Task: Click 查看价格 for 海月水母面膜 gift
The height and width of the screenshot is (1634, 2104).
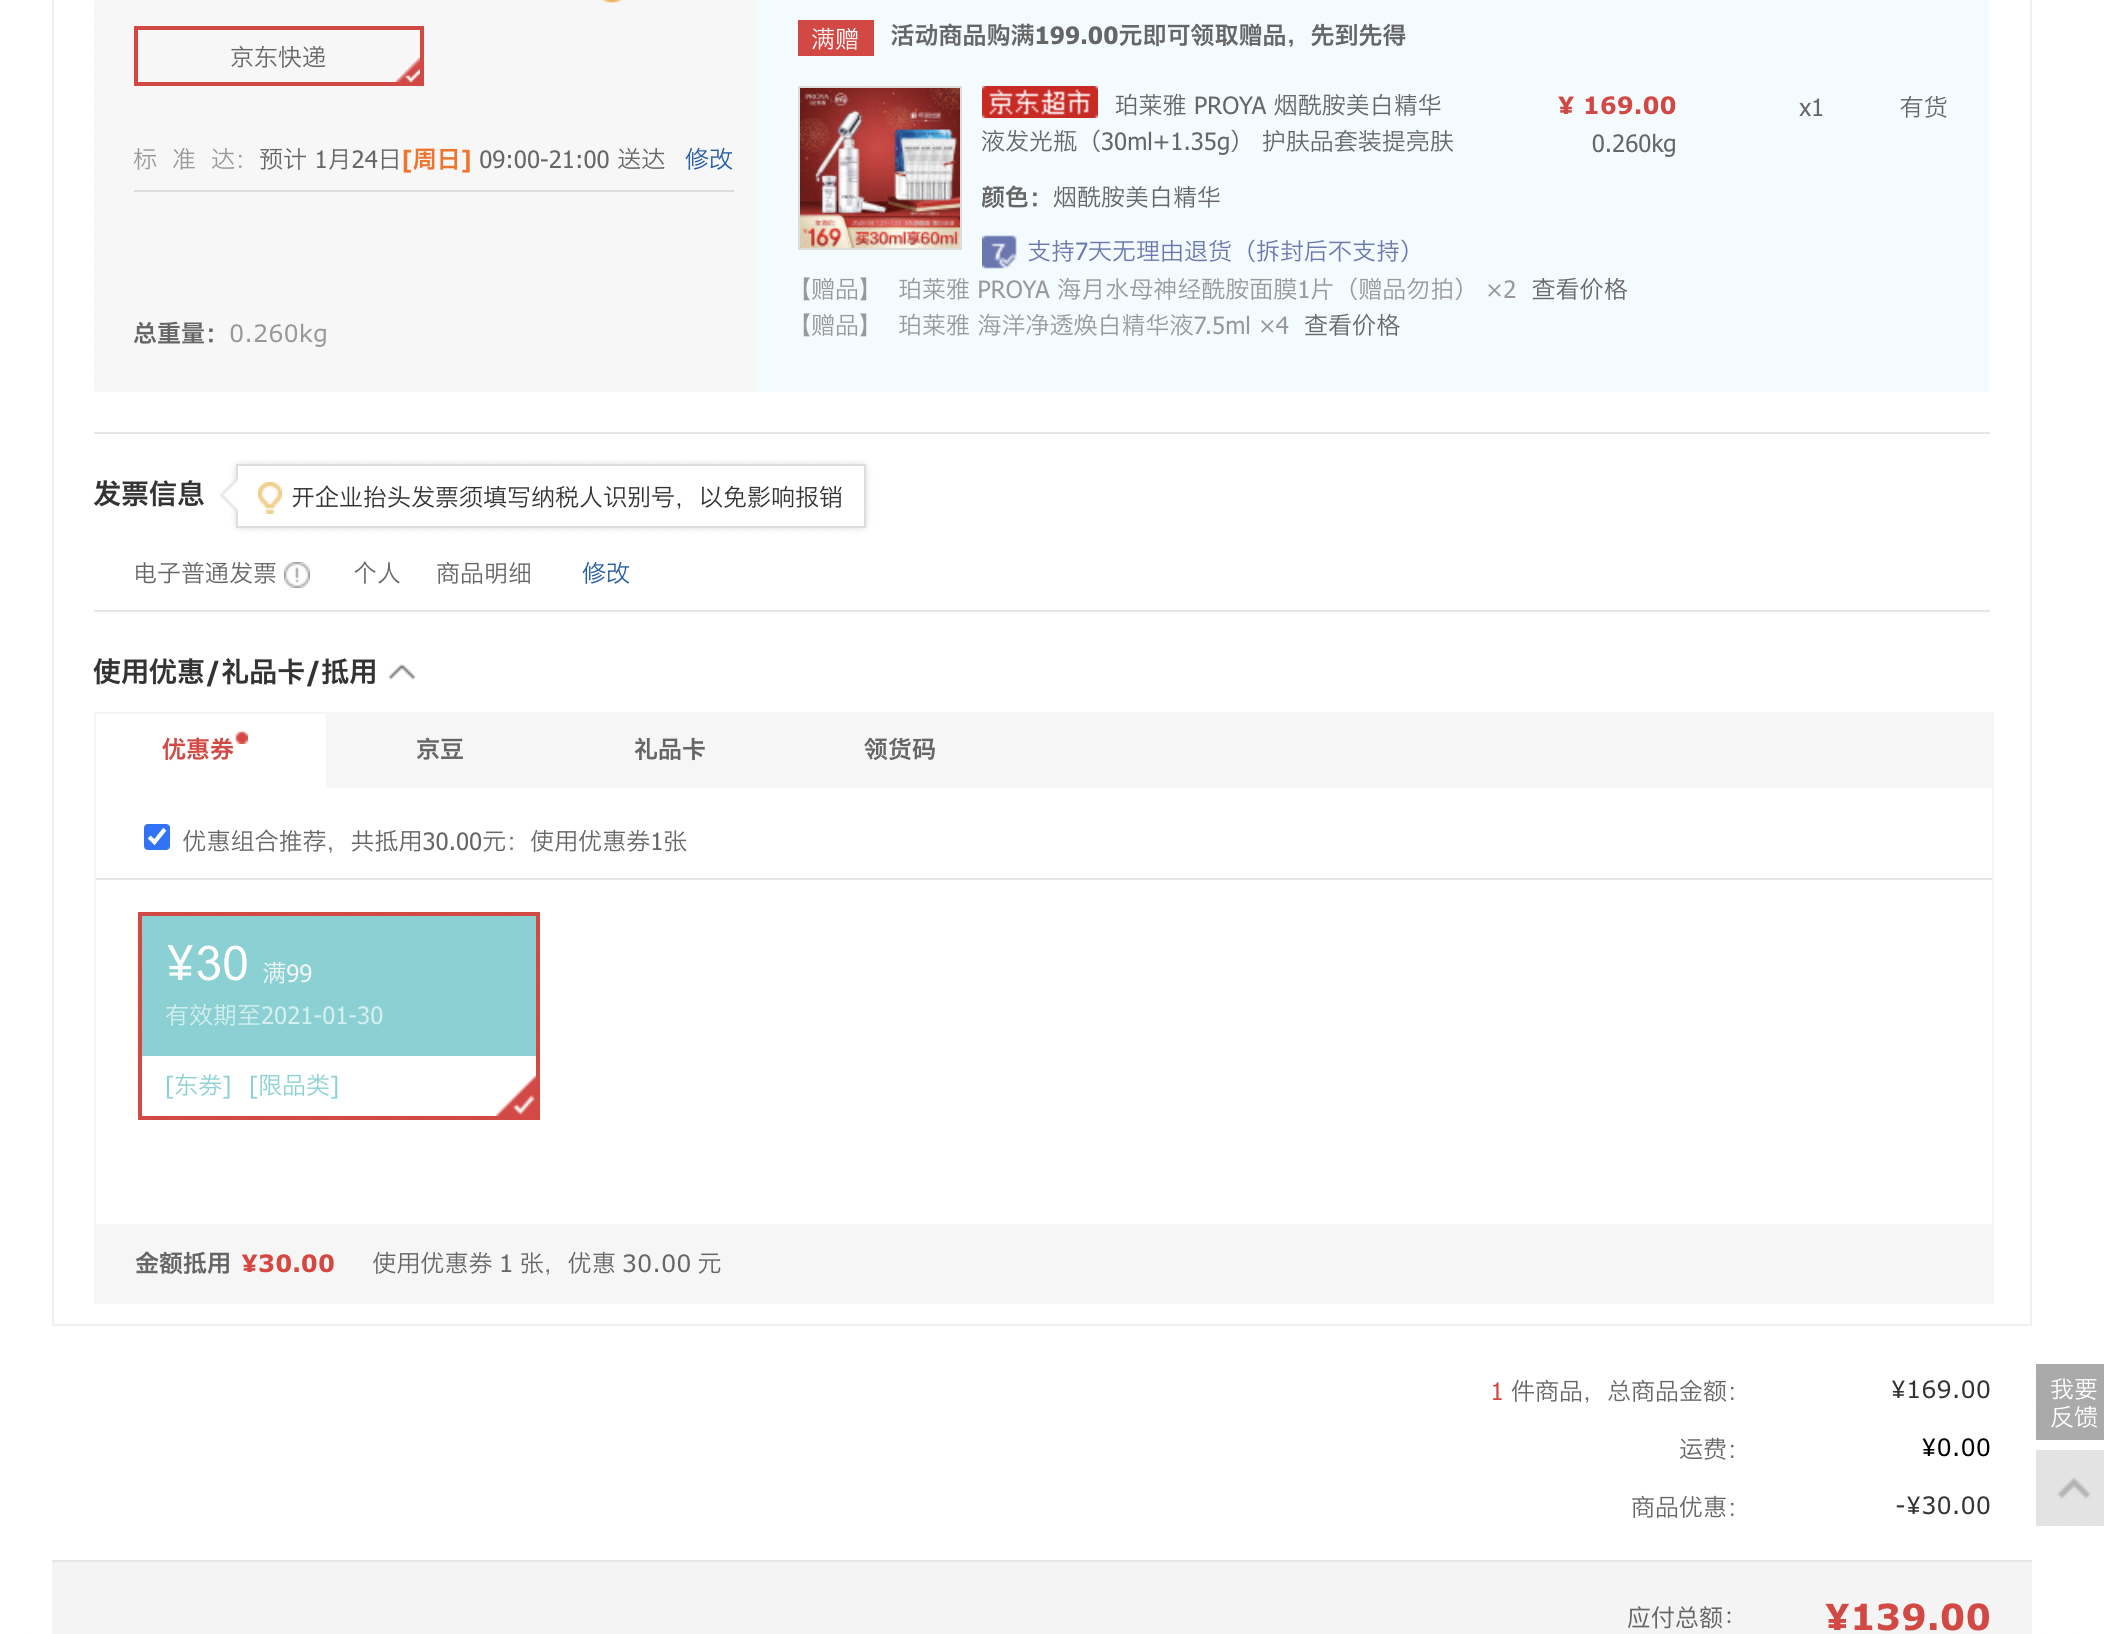Action: [x=1580, y=290]
